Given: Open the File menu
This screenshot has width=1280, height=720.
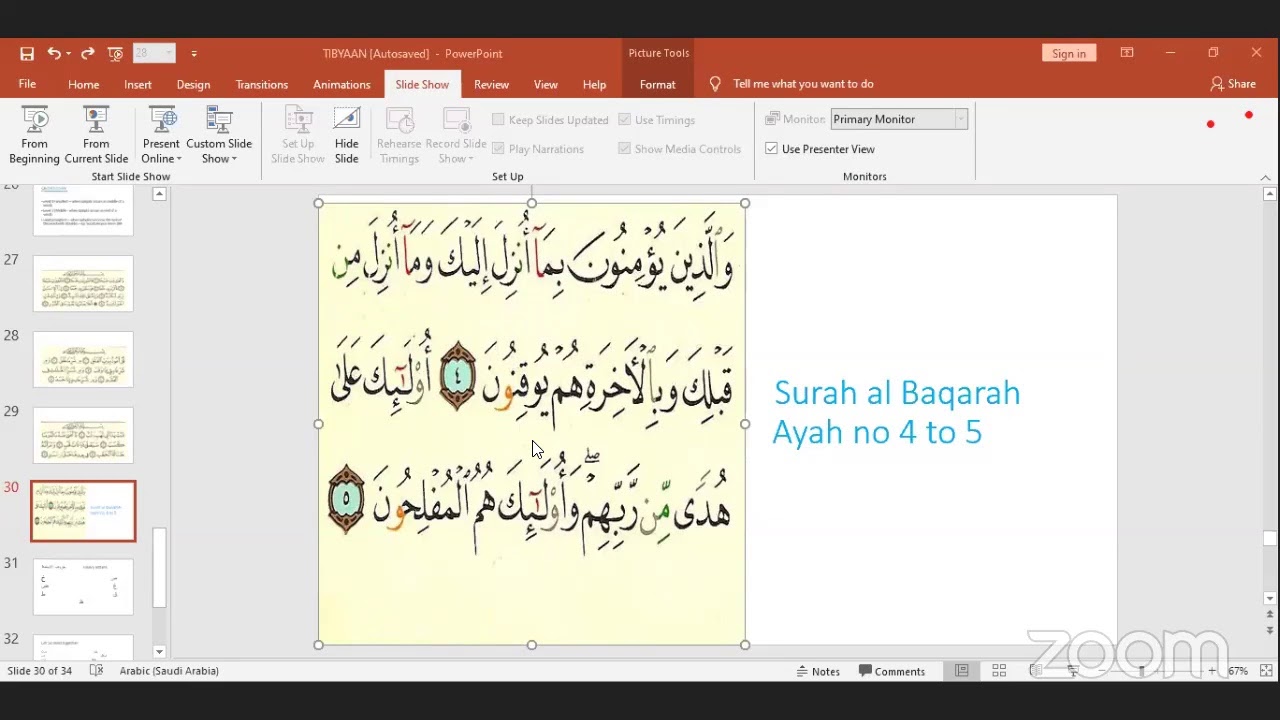Looking at the screenshot, I should point(27,84).
